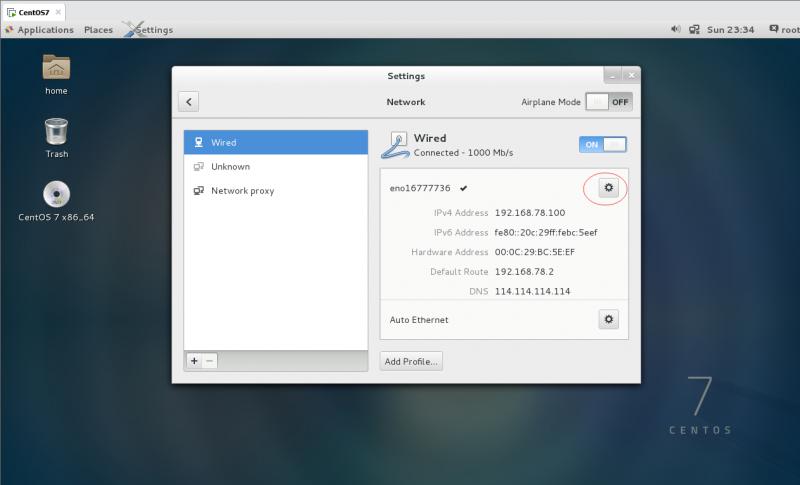The image size is (800, 485).
Task: Open the root user menu
Action: [x=785, y=30]
